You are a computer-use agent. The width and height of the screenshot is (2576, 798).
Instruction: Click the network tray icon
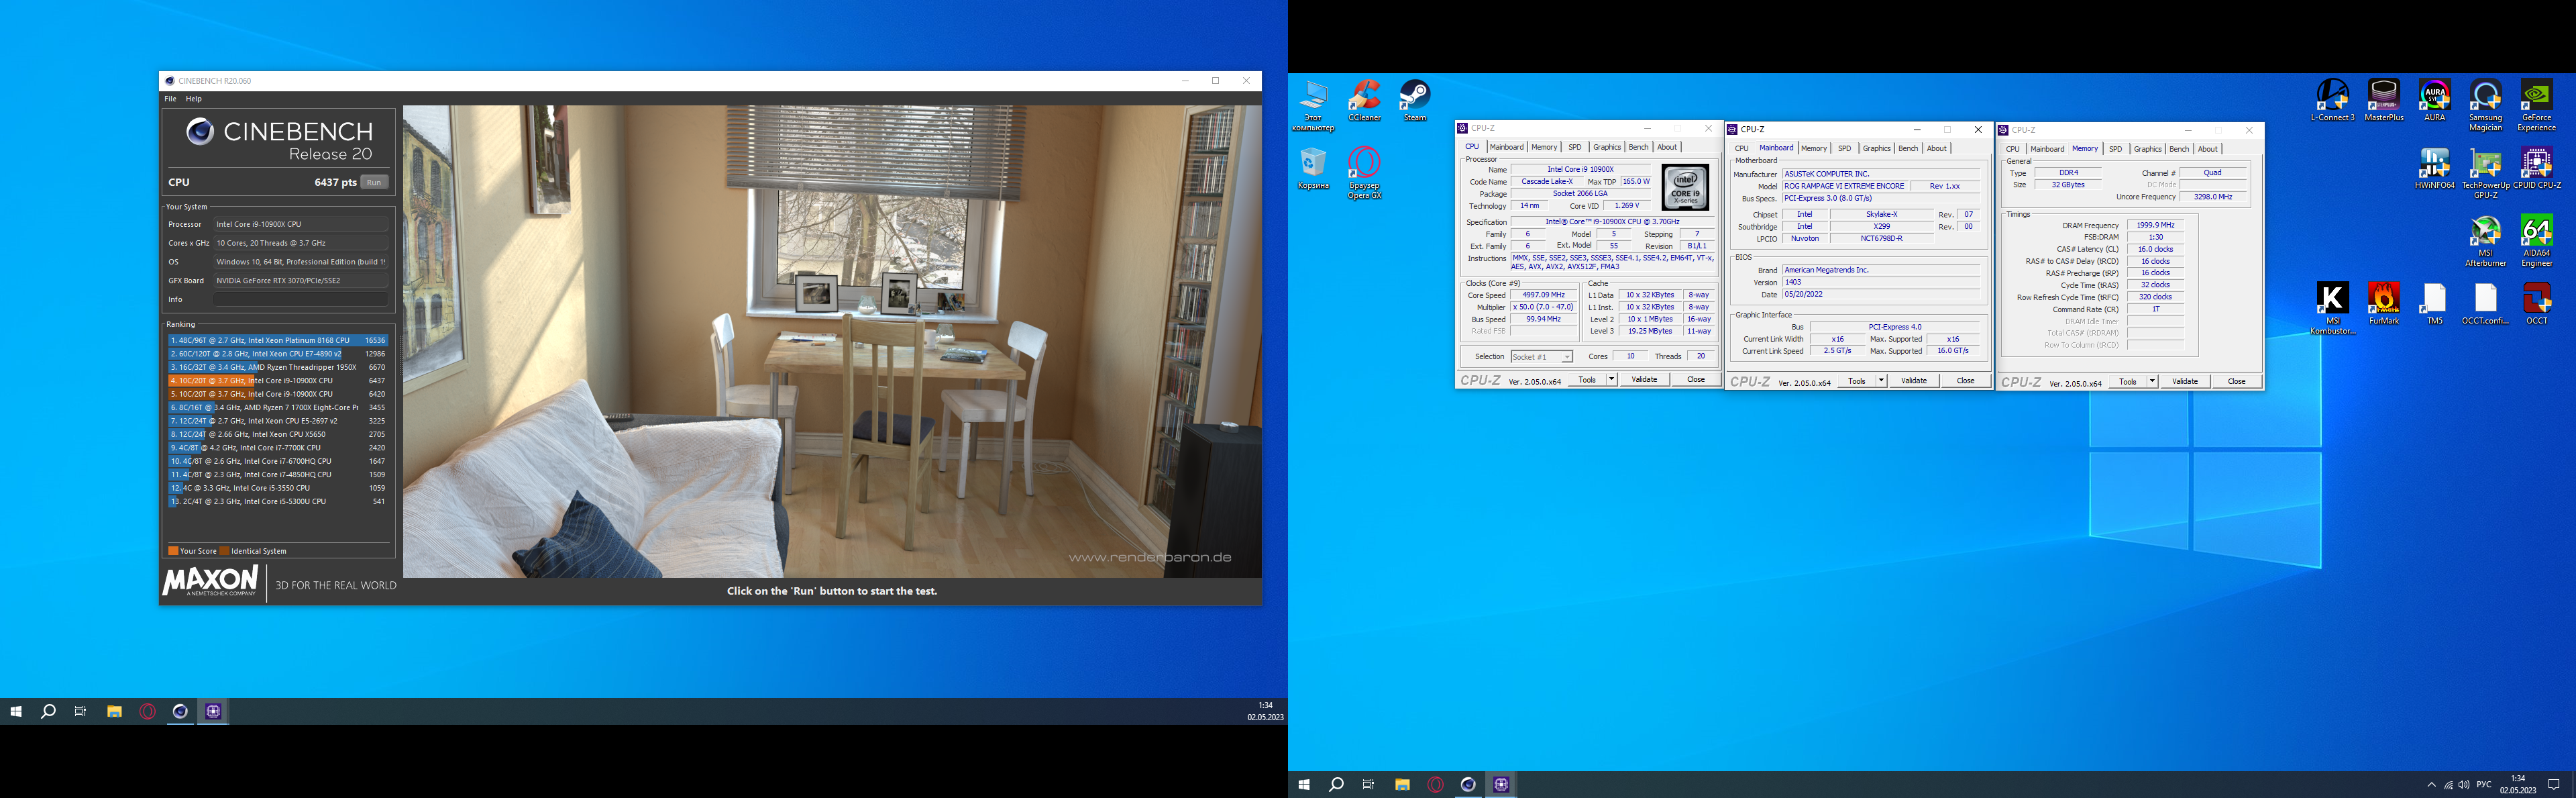[2447, 785]
